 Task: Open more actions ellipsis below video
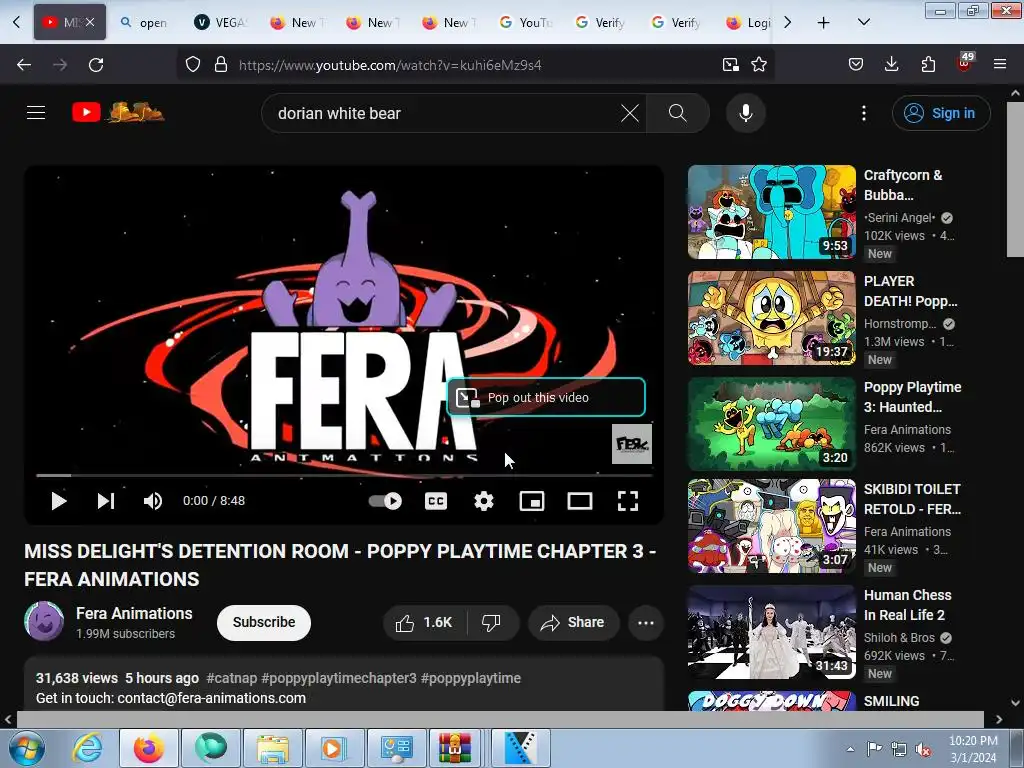click(646, 622)
